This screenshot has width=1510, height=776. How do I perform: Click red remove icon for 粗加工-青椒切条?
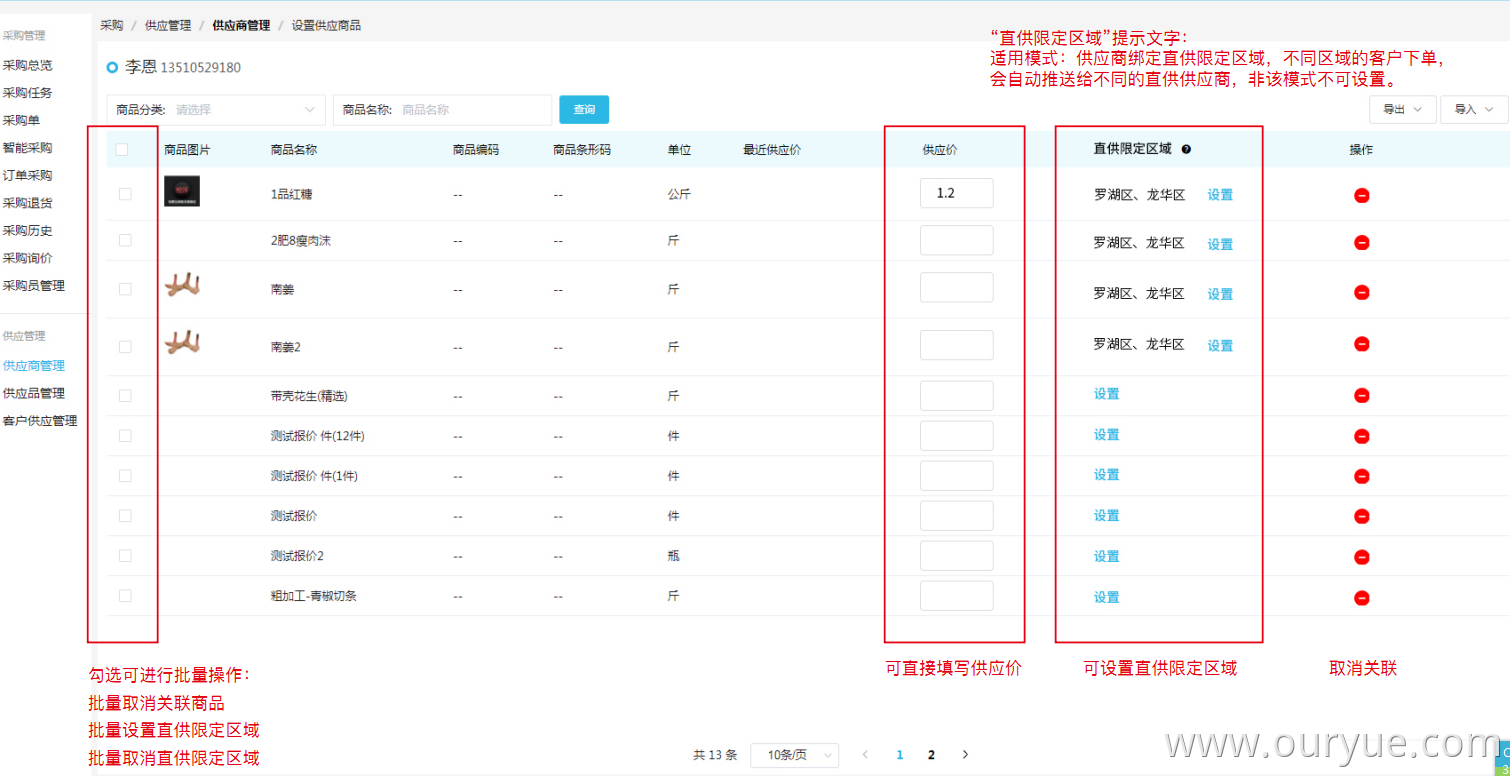pyautogui.click(x=1361, y=598)
